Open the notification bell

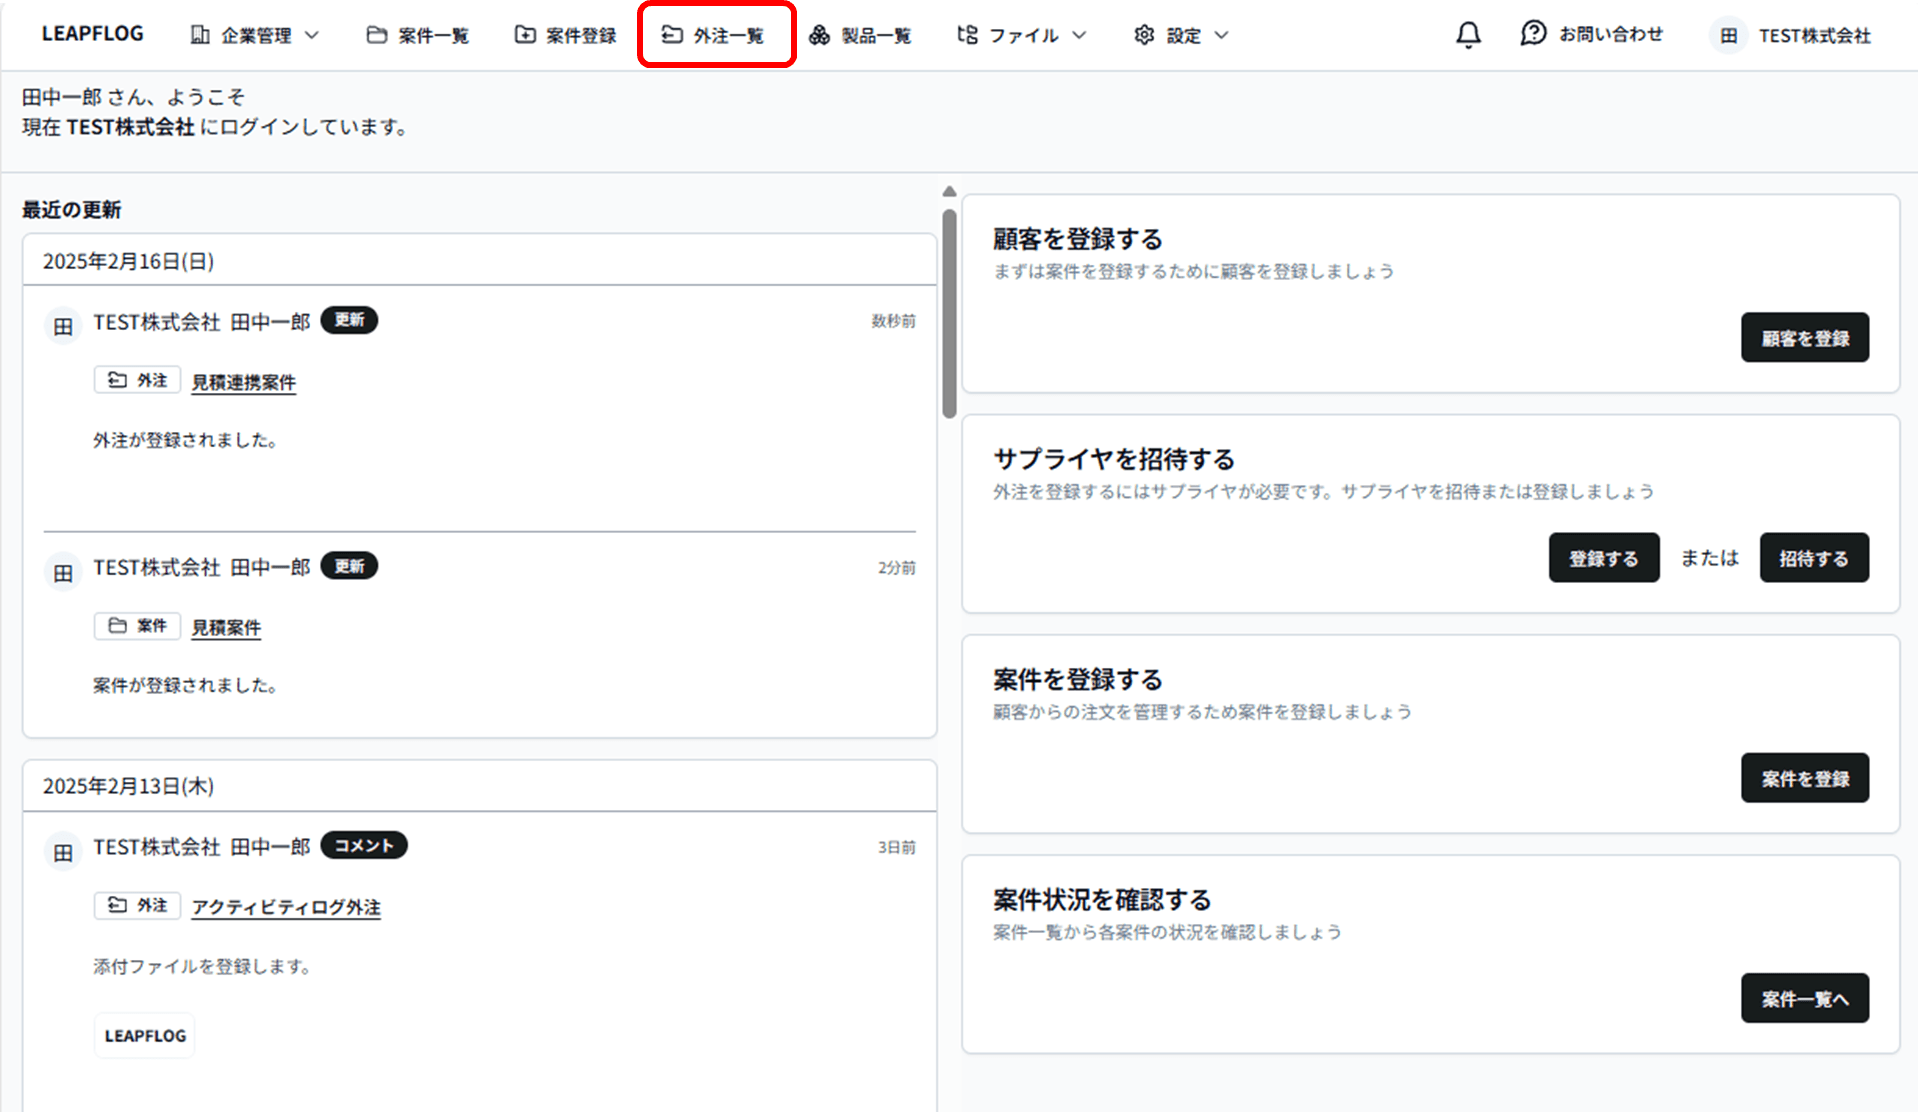click(x=1467, y=34)
